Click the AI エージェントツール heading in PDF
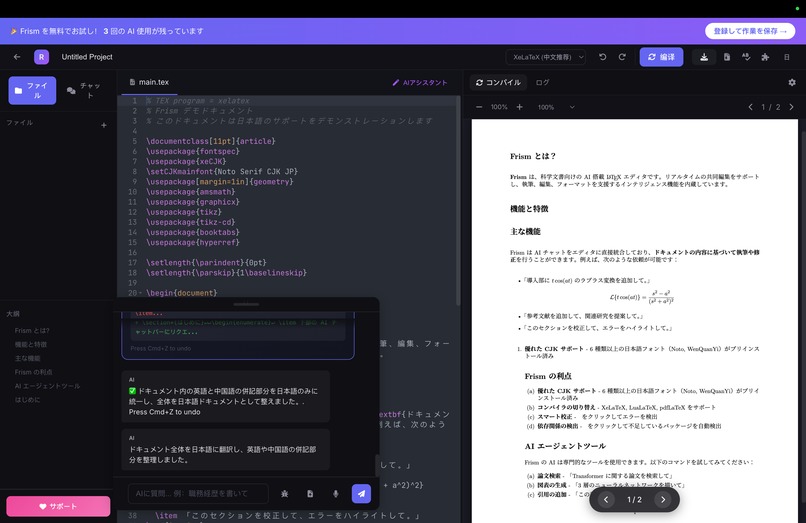 [565, 446]
